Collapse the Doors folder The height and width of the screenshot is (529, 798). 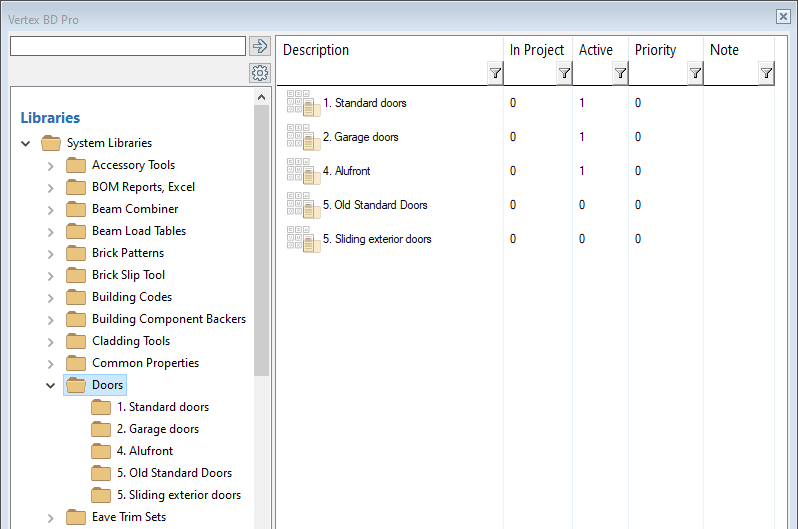51,385
